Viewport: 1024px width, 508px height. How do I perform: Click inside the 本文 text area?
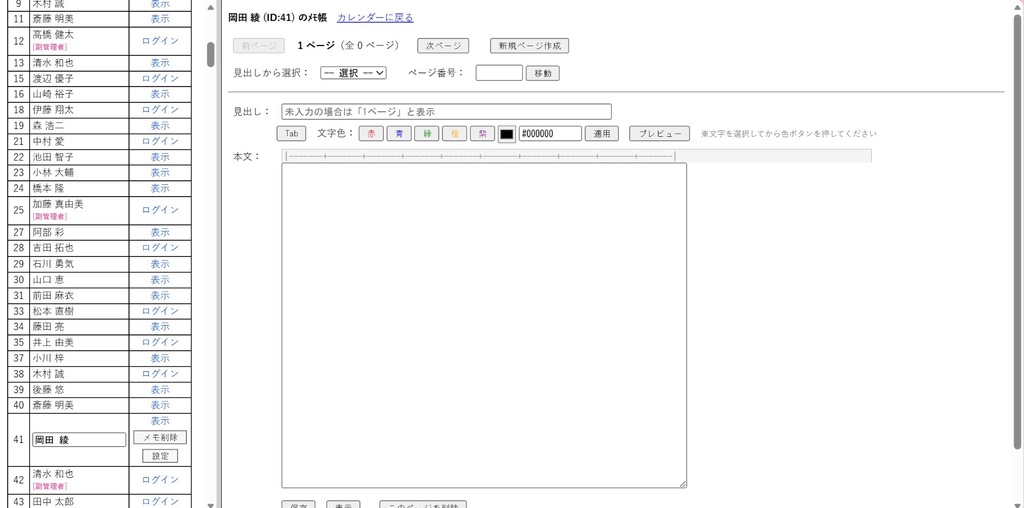coord(484,325)
